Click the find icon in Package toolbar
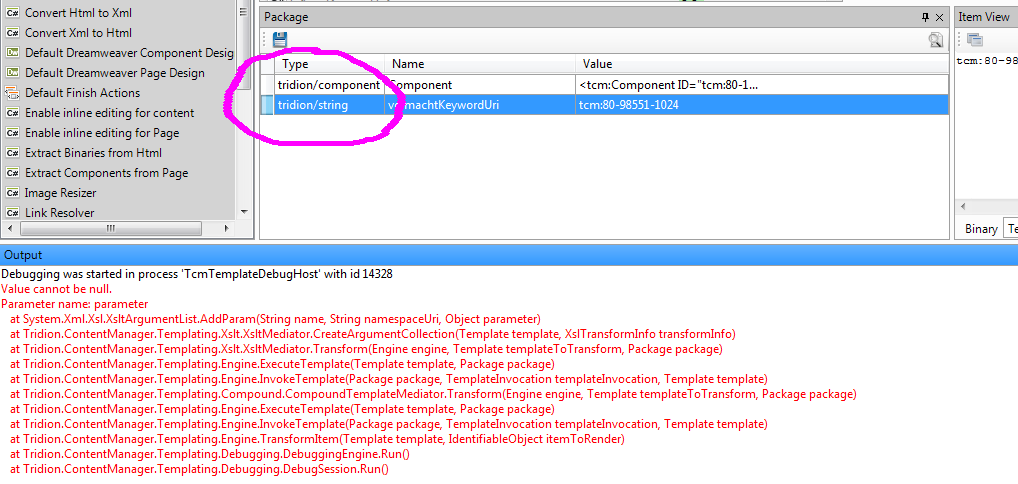 click(935, 40)
